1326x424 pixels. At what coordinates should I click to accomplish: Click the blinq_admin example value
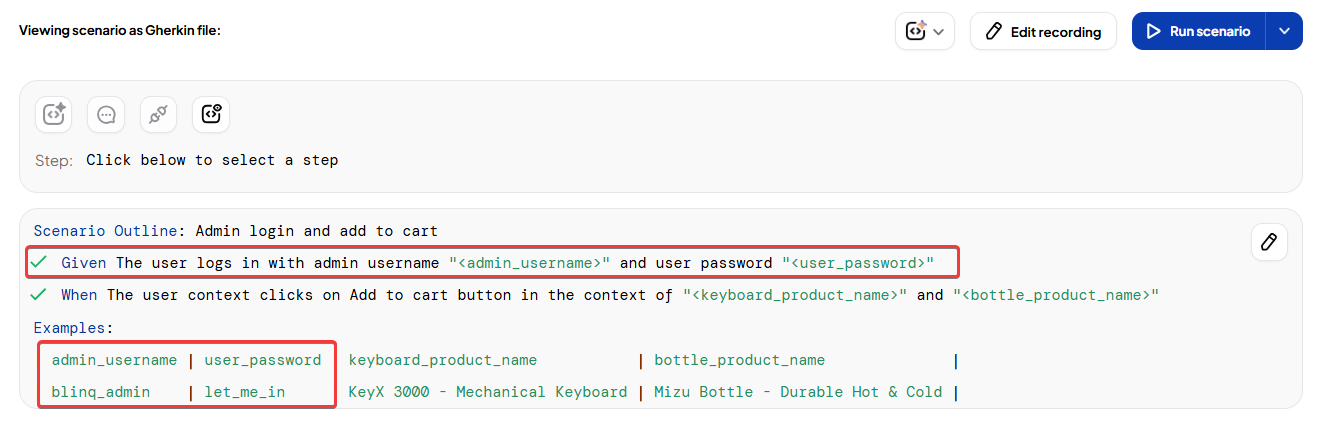pos(101,392)
